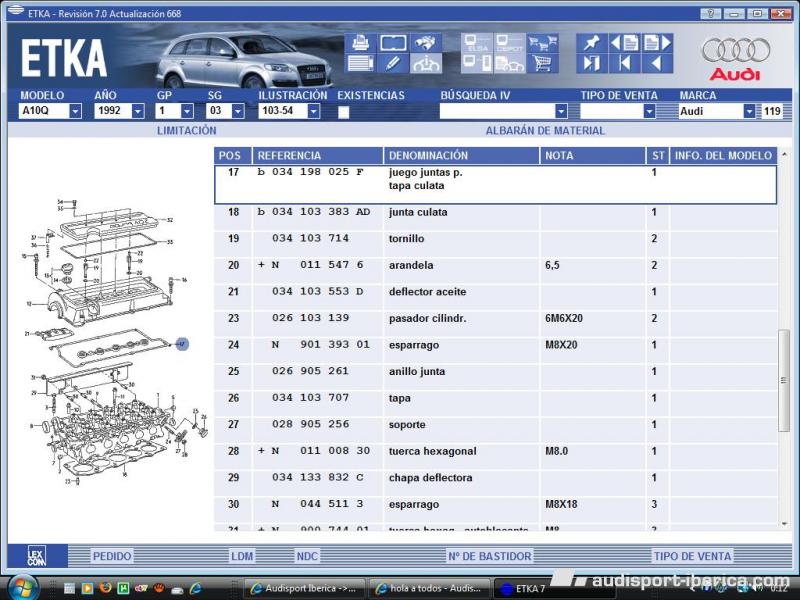Click the binoculars search icon
This screenshot has width=800, height=600.
click(426, 43)
